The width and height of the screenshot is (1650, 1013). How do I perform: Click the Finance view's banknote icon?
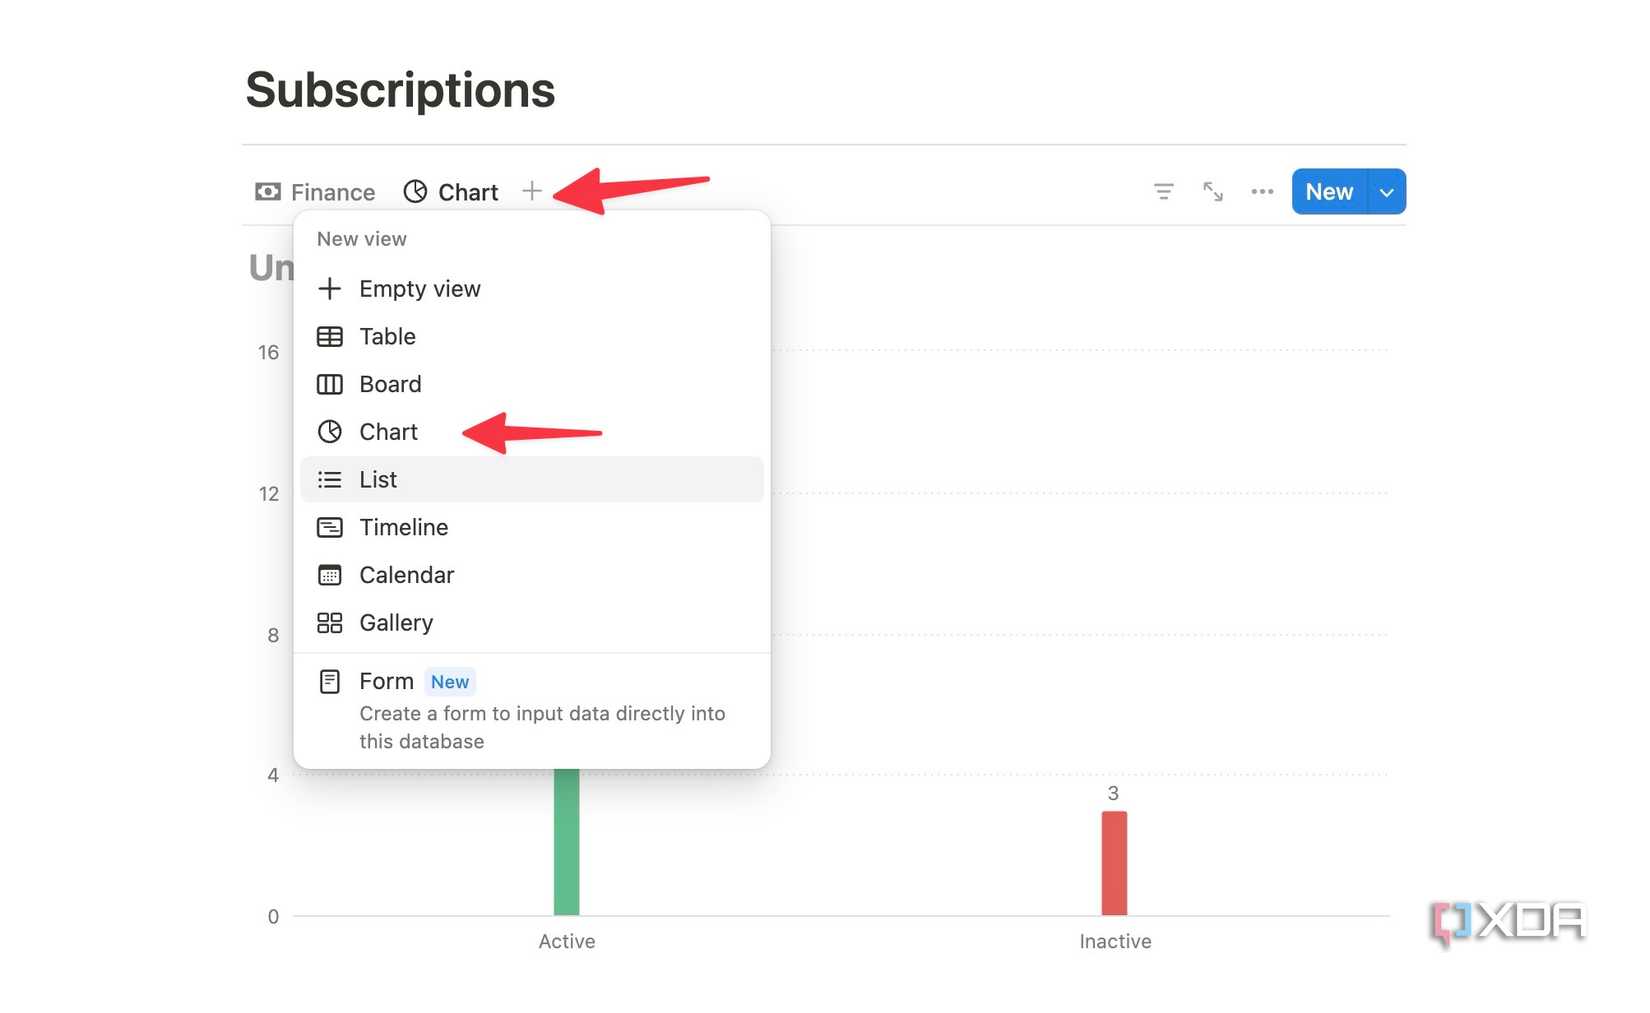[266, 191]
